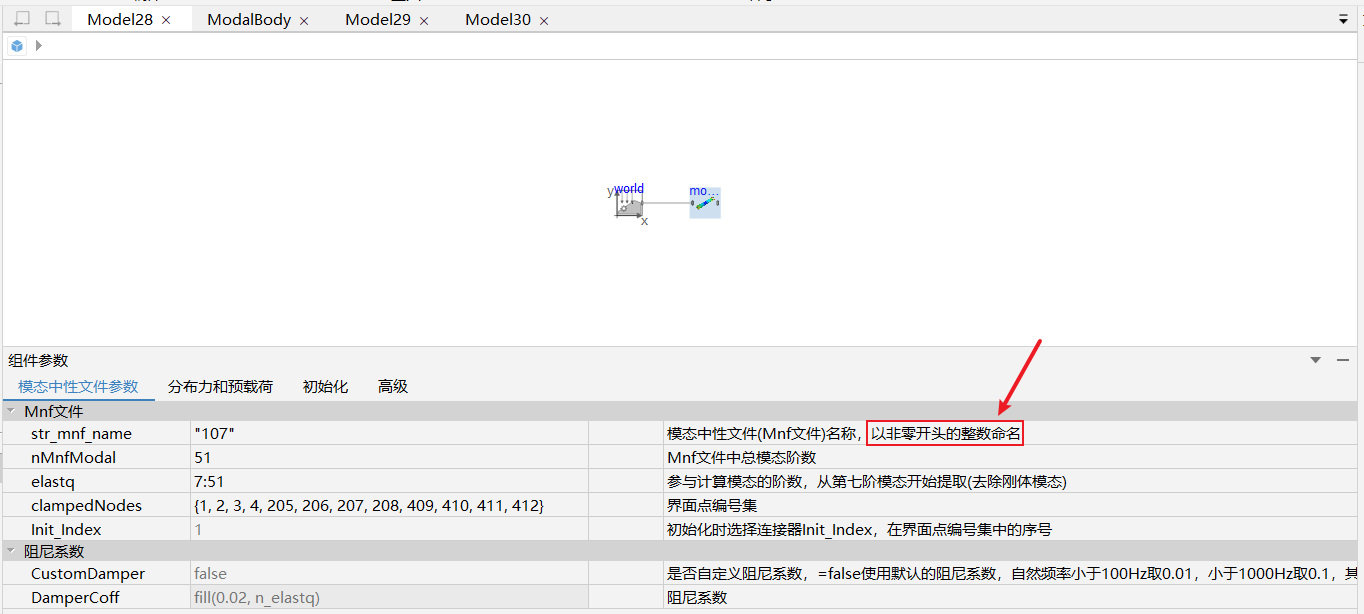Switch to the Model30 tab
Image resolution: width=1364 pixels, height=614 pixels.
(497, 19)
